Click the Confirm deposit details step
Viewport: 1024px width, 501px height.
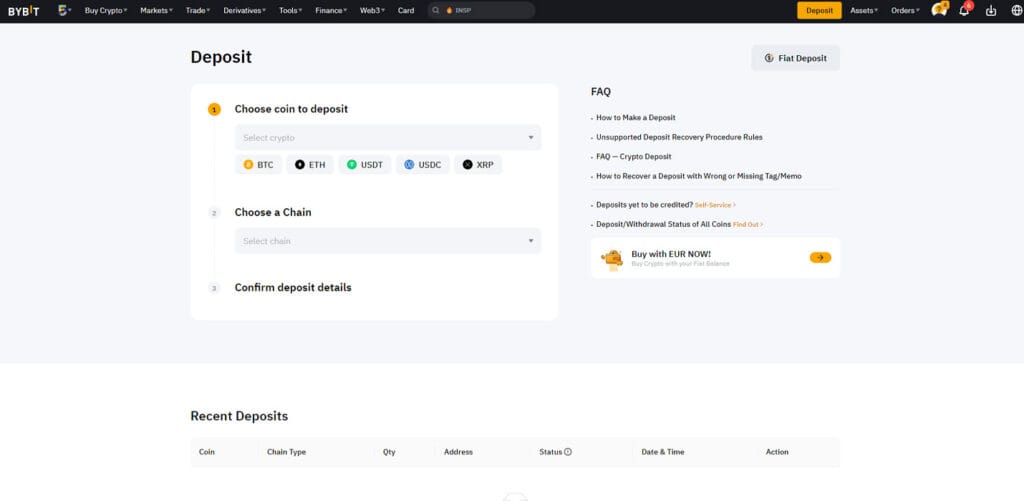pyautogui.click(x=293, y=287)
